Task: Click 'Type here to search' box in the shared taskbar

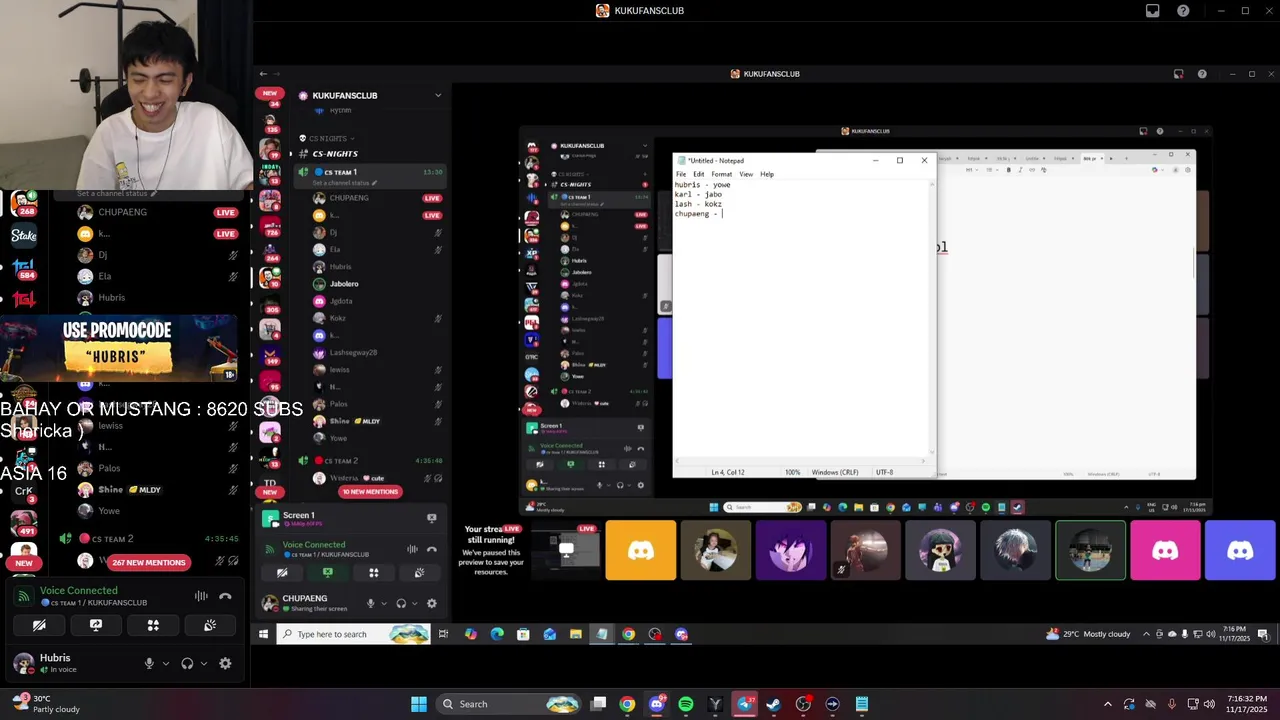Action: [353, 634]
